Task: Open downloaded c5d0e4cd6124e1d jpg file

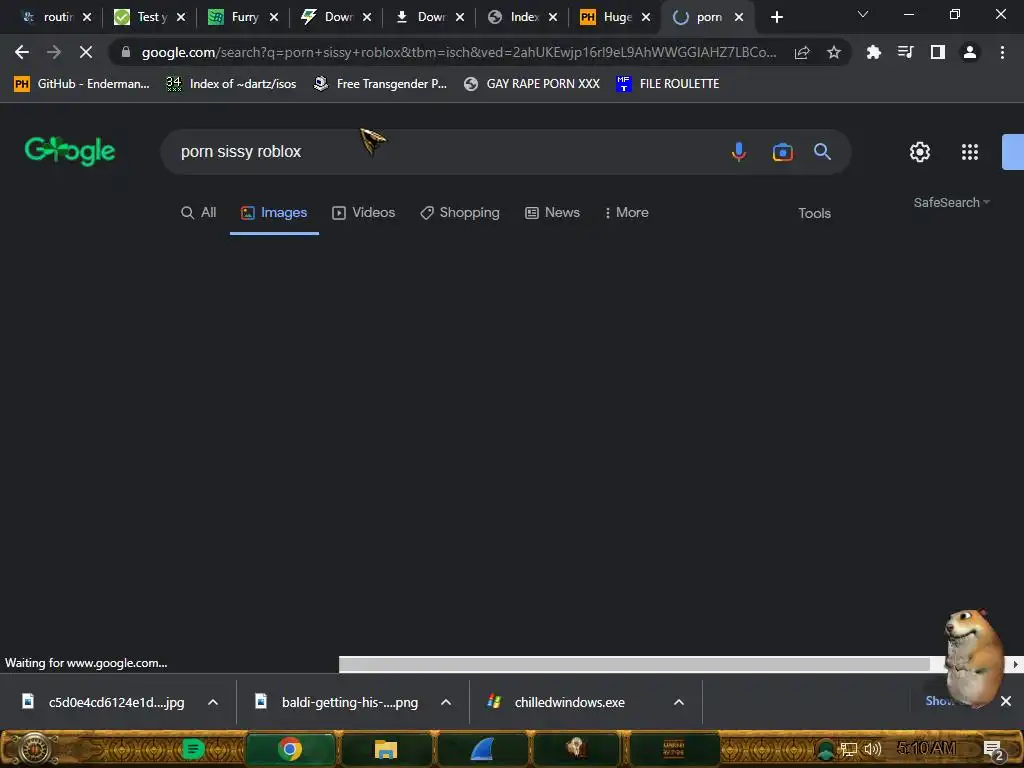Action: [x=104, y=702]
